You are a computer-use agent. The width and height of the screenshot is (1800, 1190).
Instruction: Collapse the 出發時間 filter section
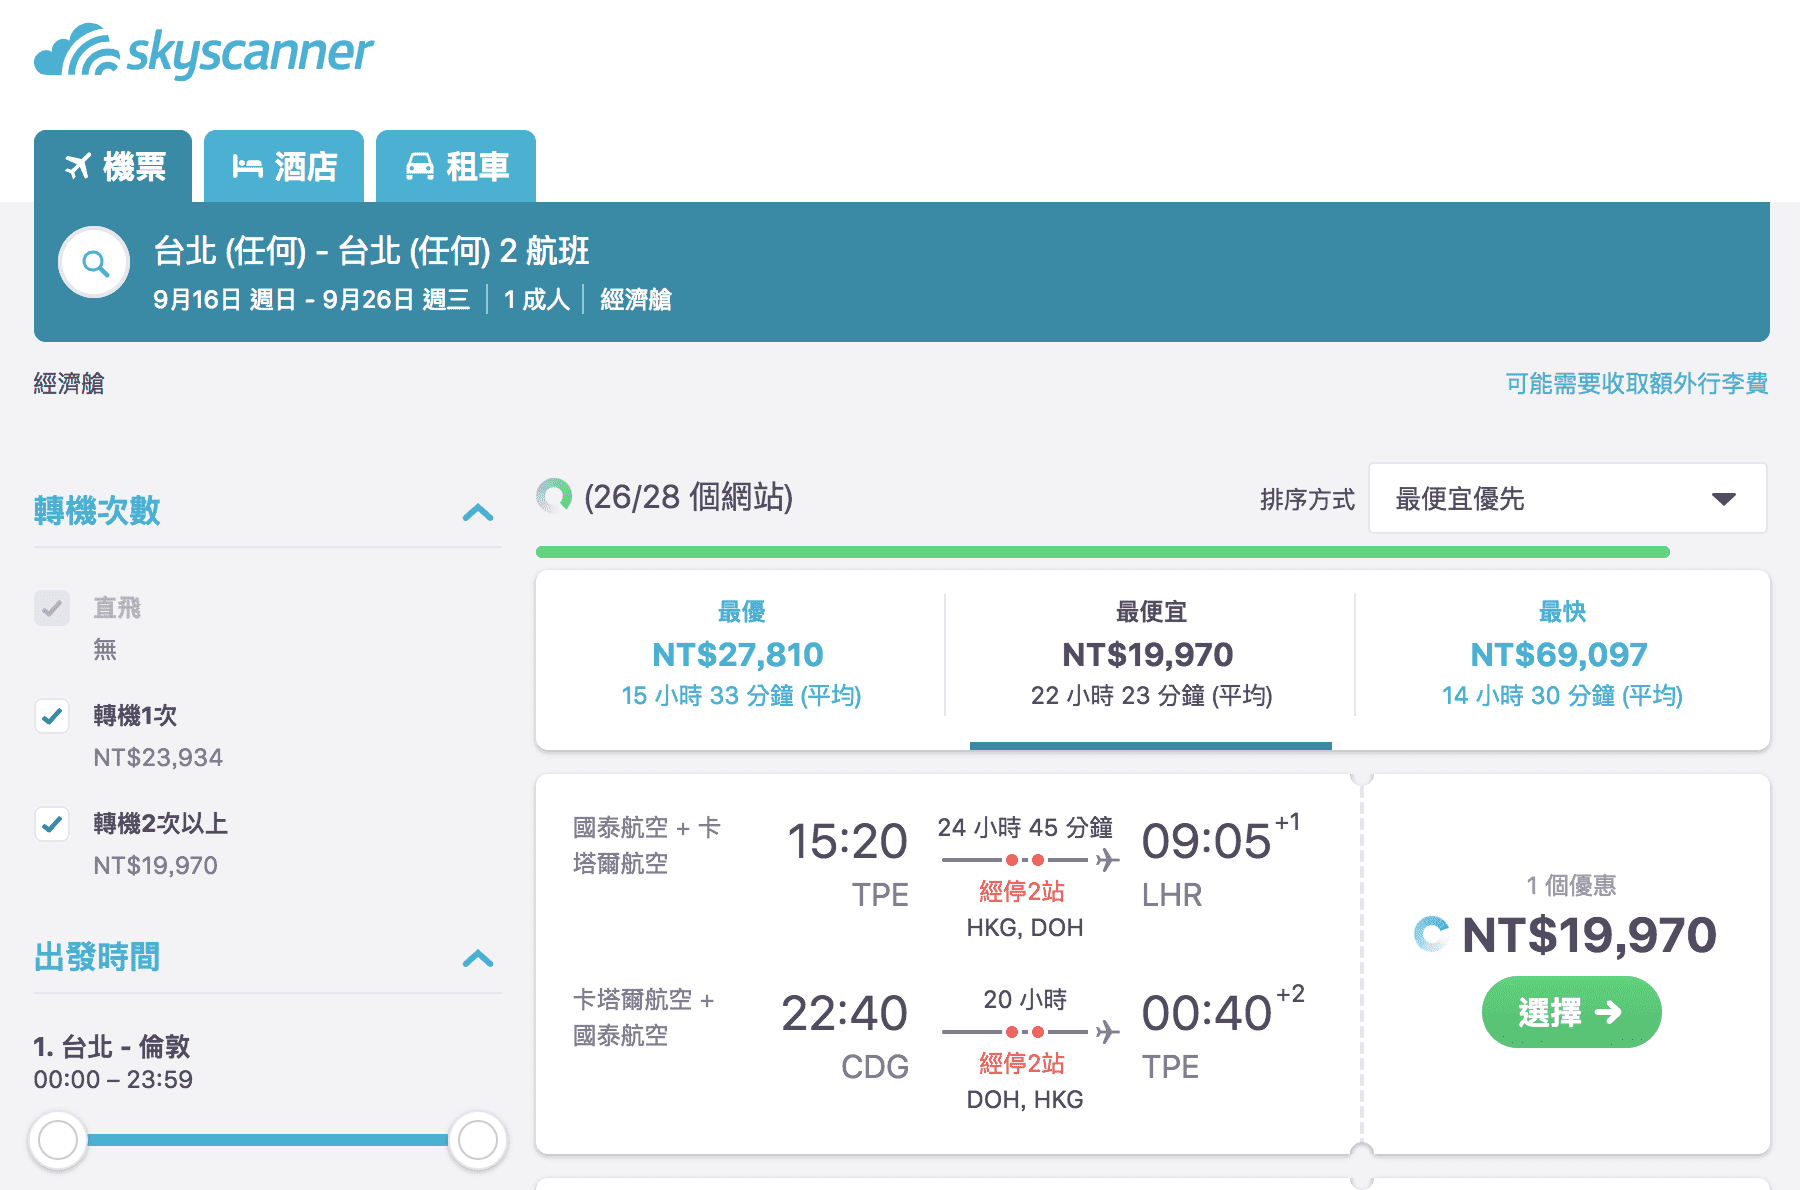point(478,958)
